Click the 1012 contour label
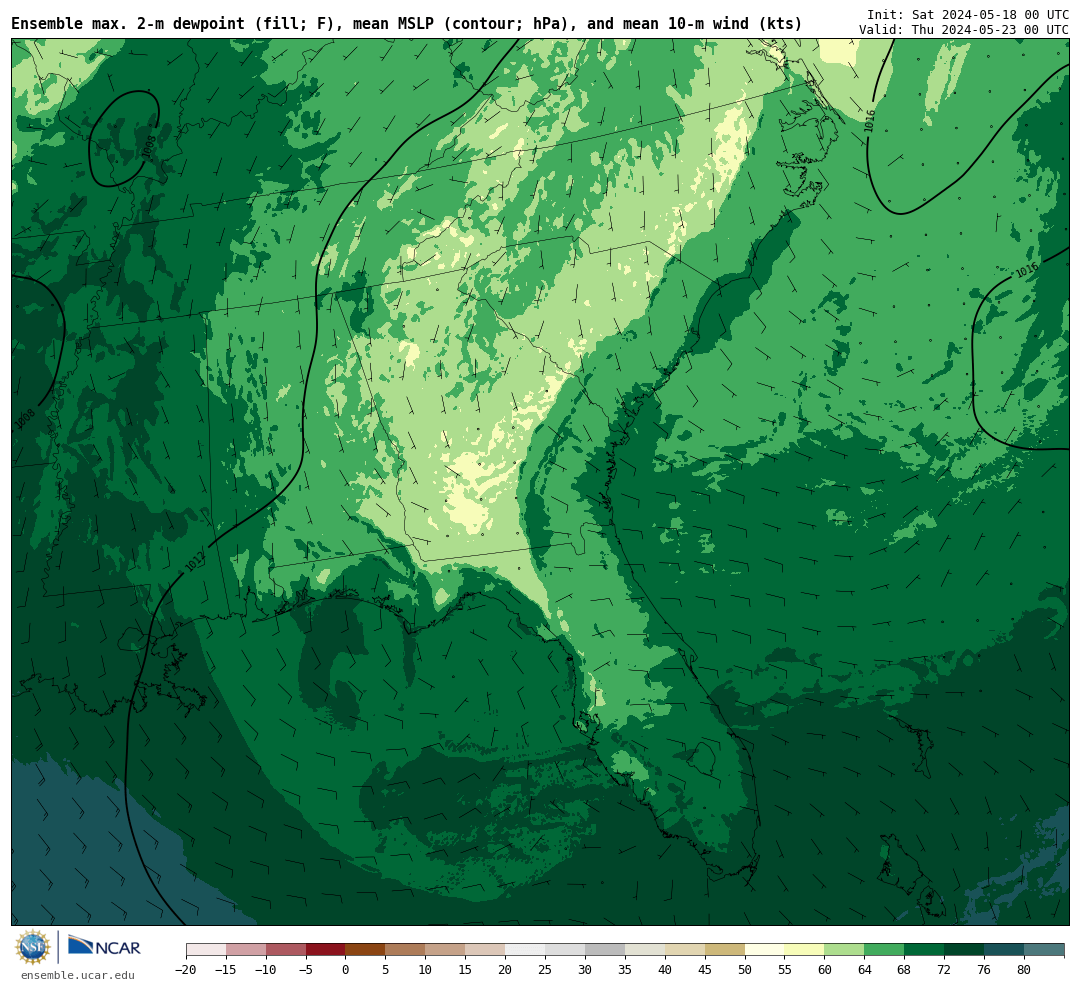Screen dimensions: 1080x988 click(195, 562)
